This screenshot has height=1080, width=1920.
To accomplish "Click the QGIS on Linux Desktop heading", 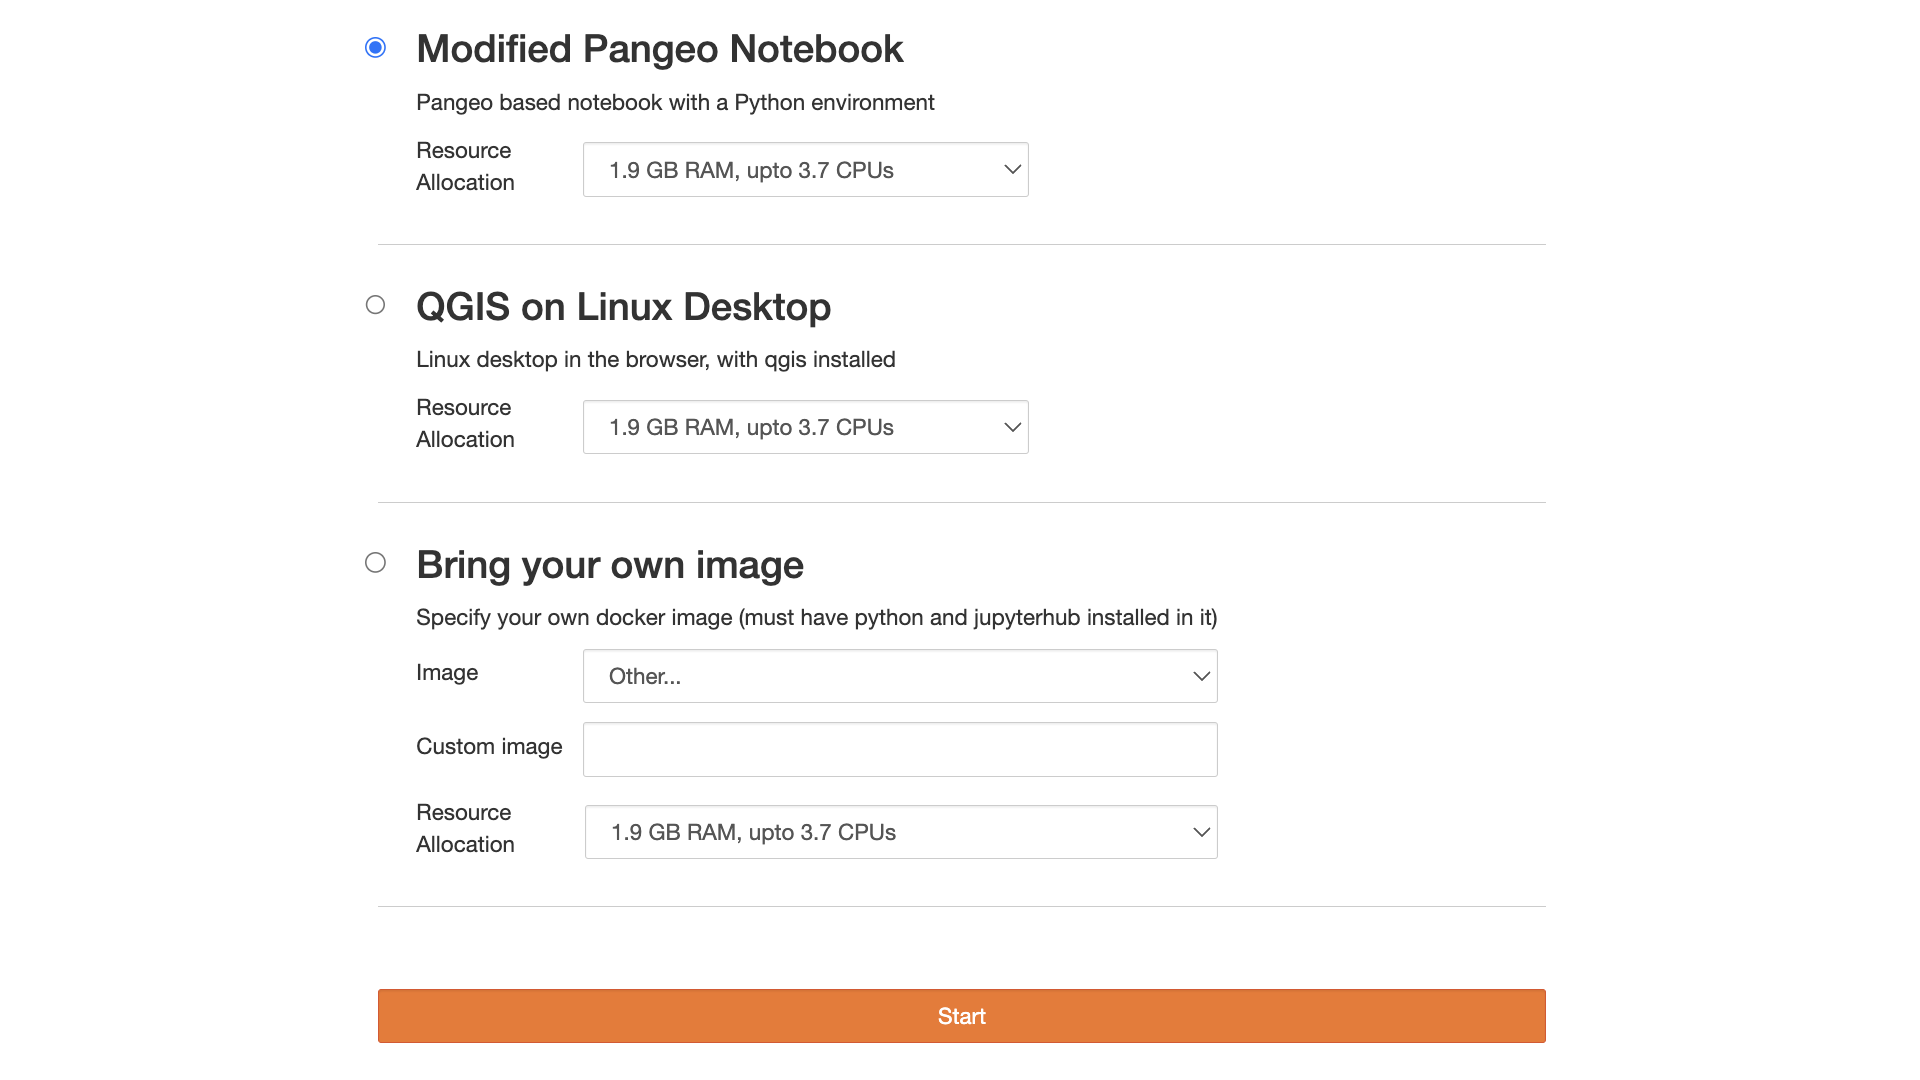I will tap(623, 307).
